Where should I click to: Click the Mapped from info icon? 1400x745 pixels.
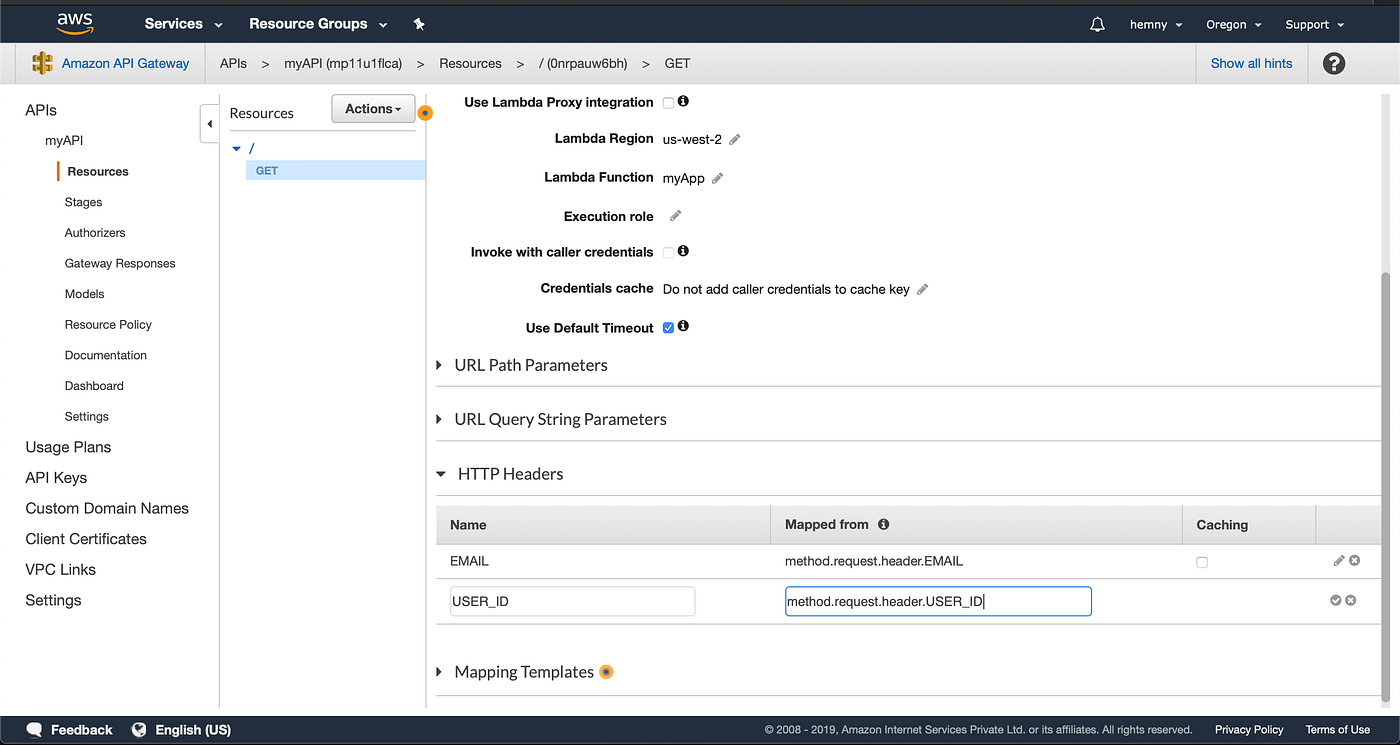tap(883, 523)
